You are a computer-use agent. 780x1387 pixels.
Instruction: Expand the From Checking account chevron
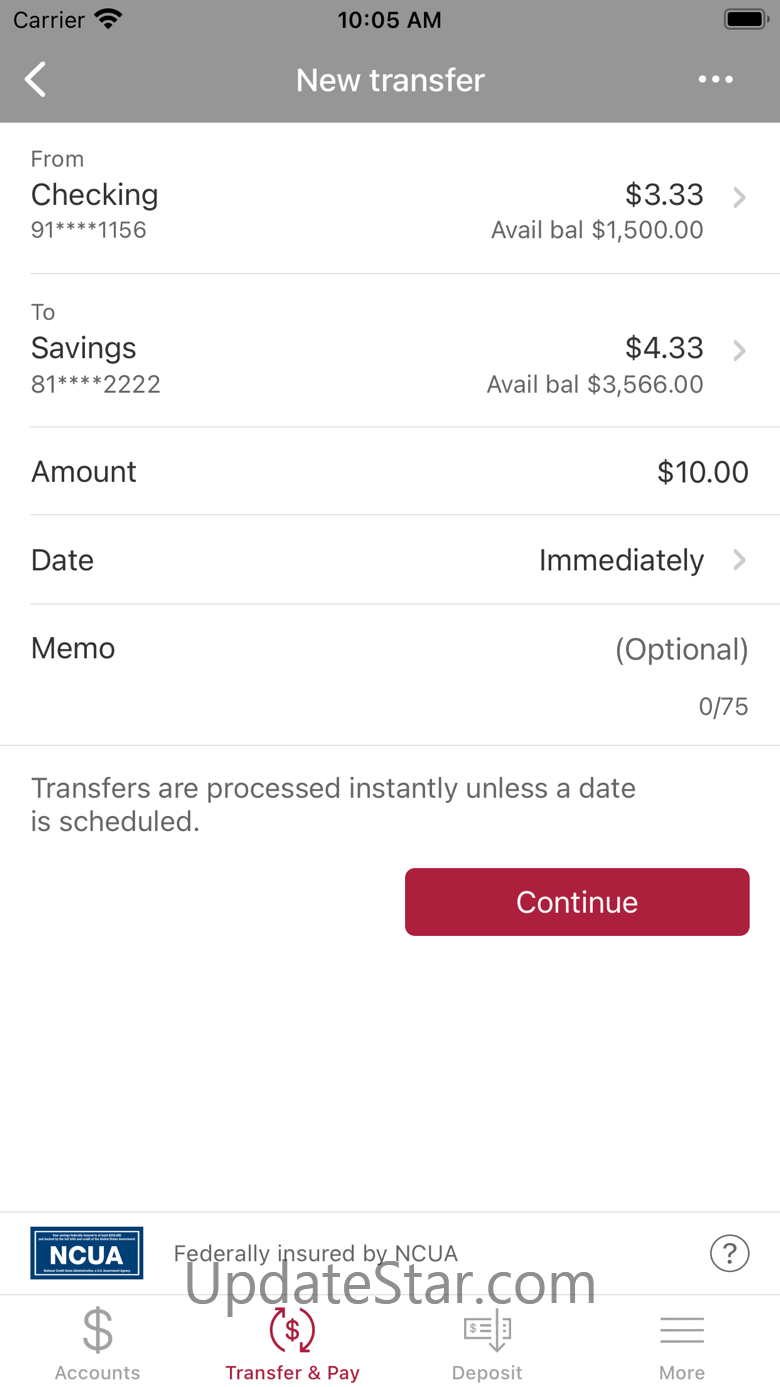coord(739,197)
